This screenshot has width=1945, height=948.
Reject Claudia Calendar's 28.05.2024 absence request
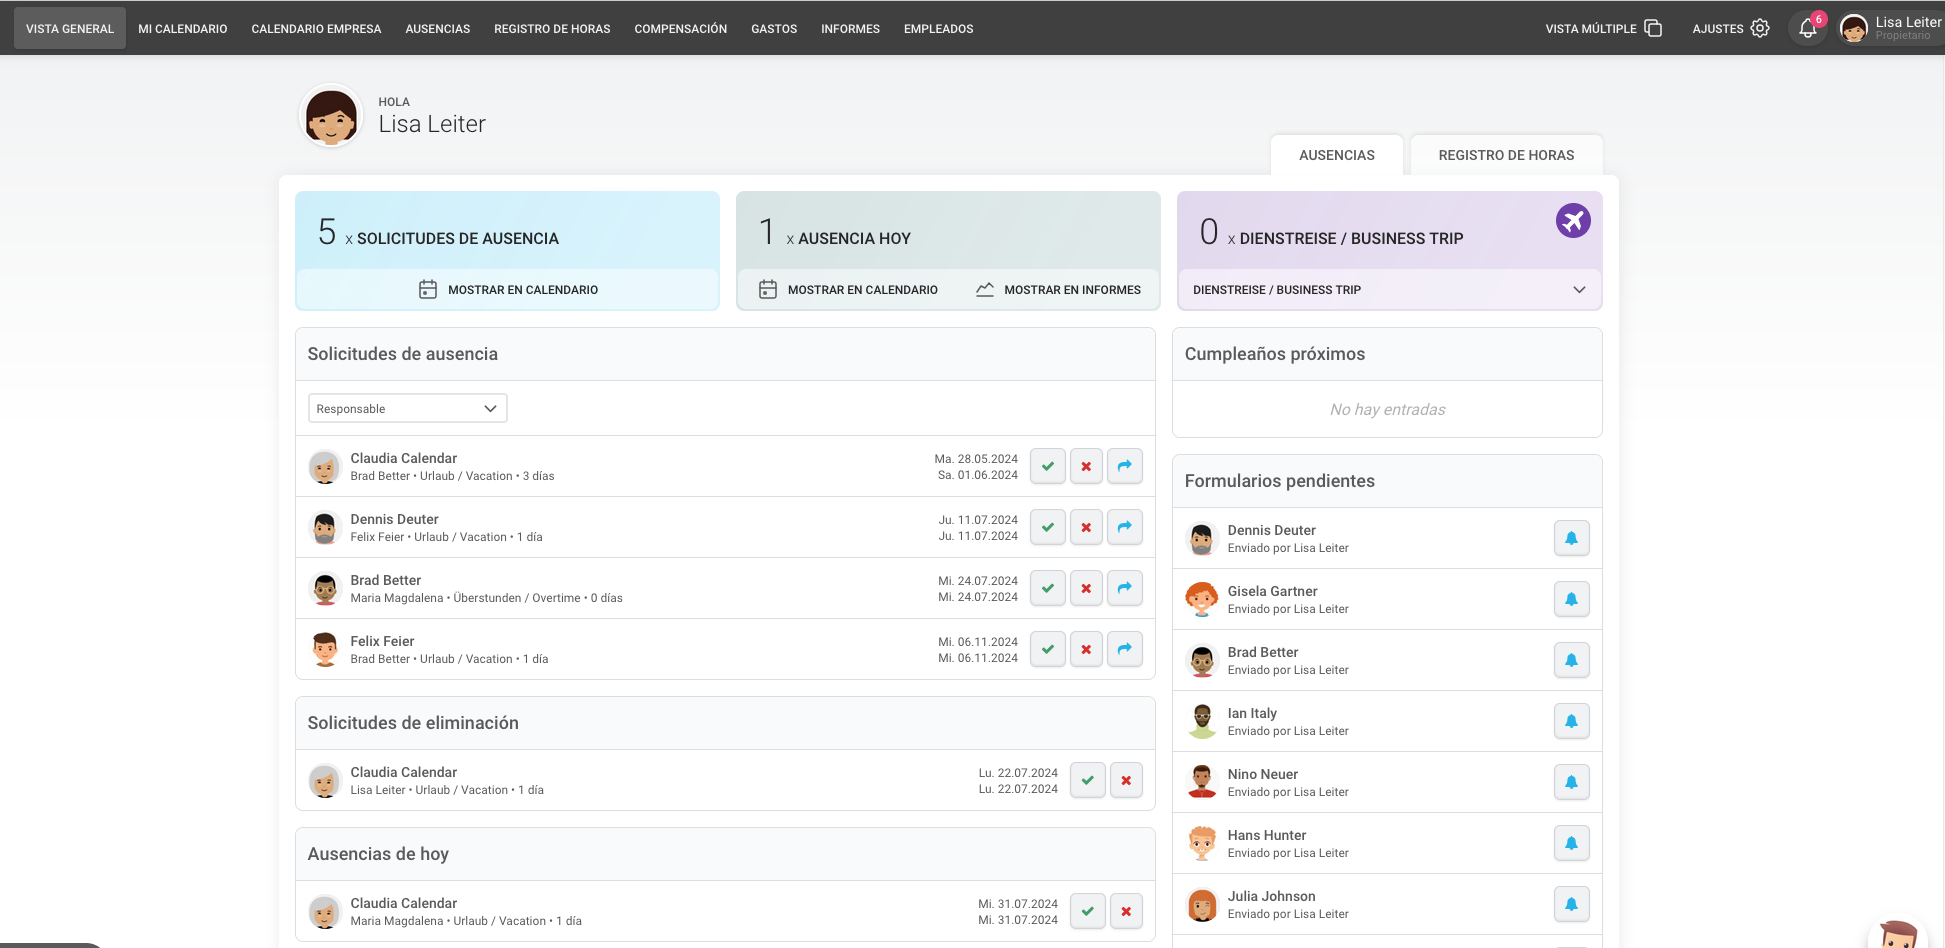click(x=1086, y=466)
